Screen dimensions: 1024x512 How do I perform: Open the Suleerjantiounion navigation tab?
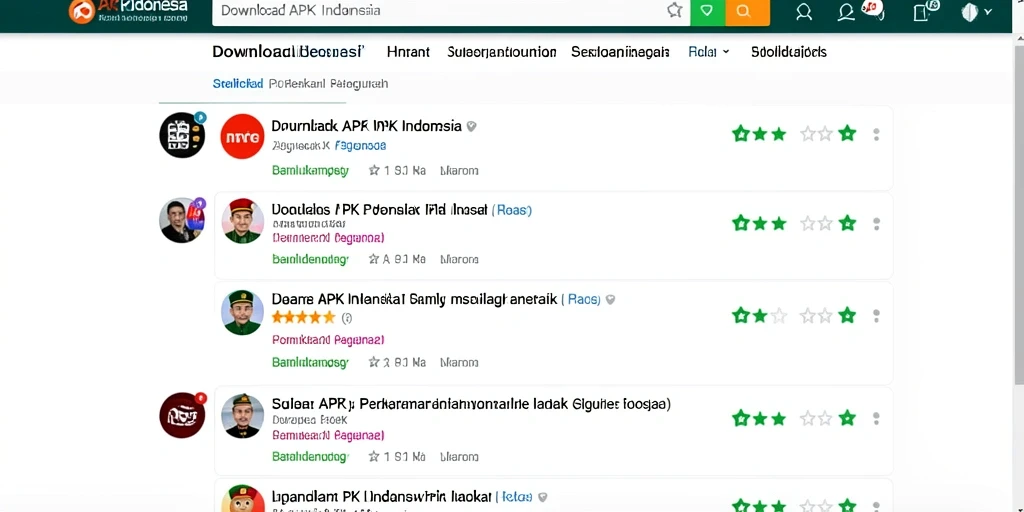tap(502, 52)
